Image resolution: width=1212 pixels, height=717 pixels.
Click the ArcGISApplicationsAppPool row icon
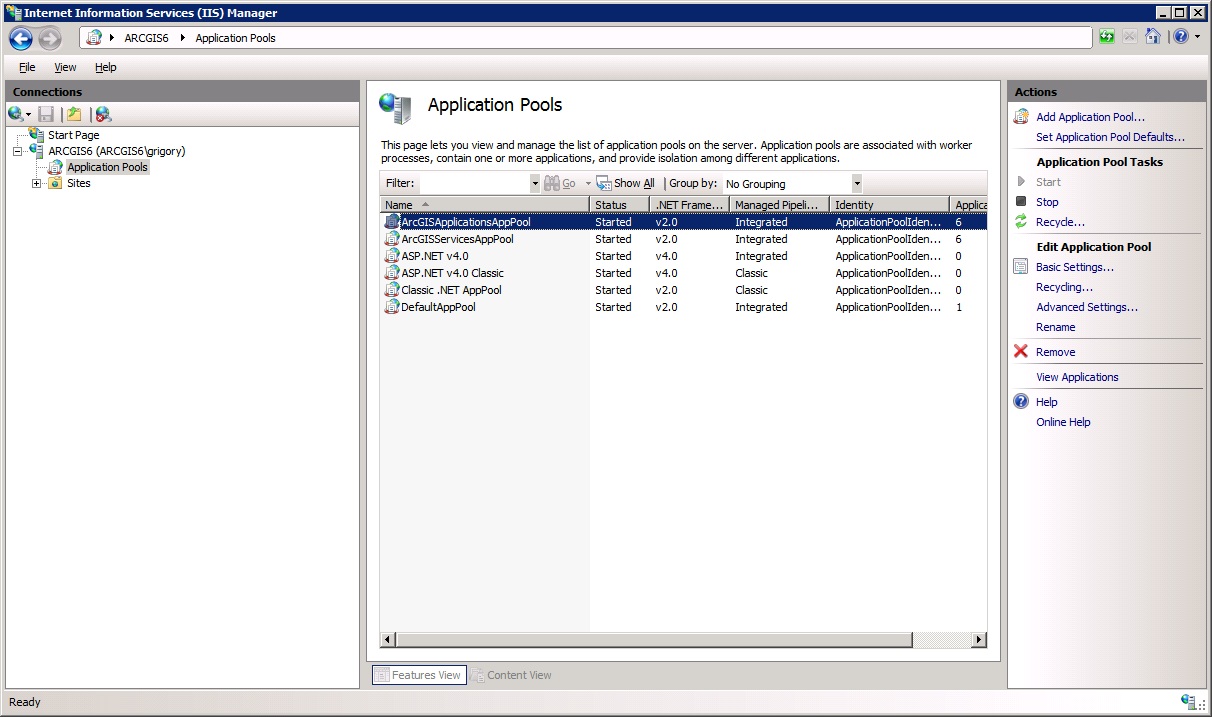[x=392, y=222]
